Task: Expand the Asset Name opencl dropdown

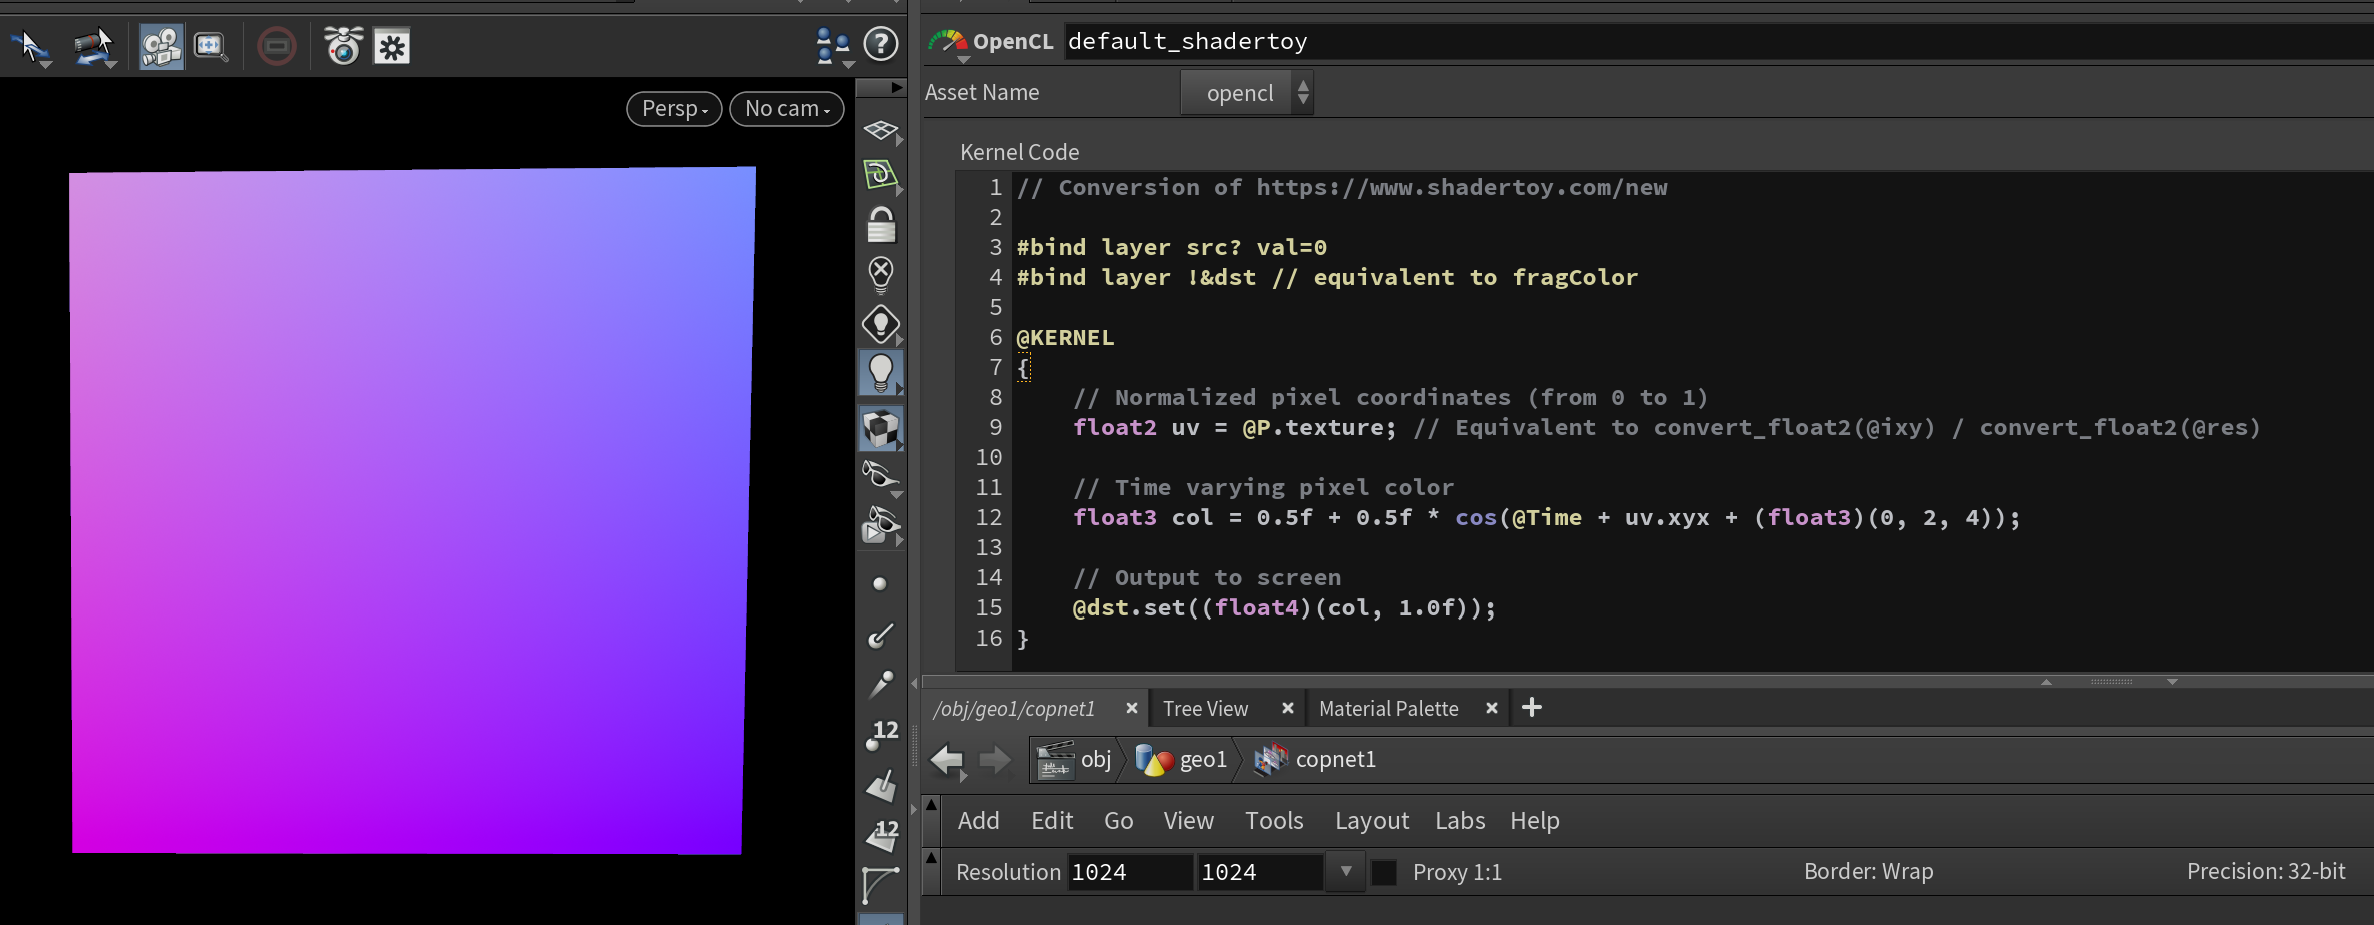Action: pyautogui.click(x=1247, y=93)
